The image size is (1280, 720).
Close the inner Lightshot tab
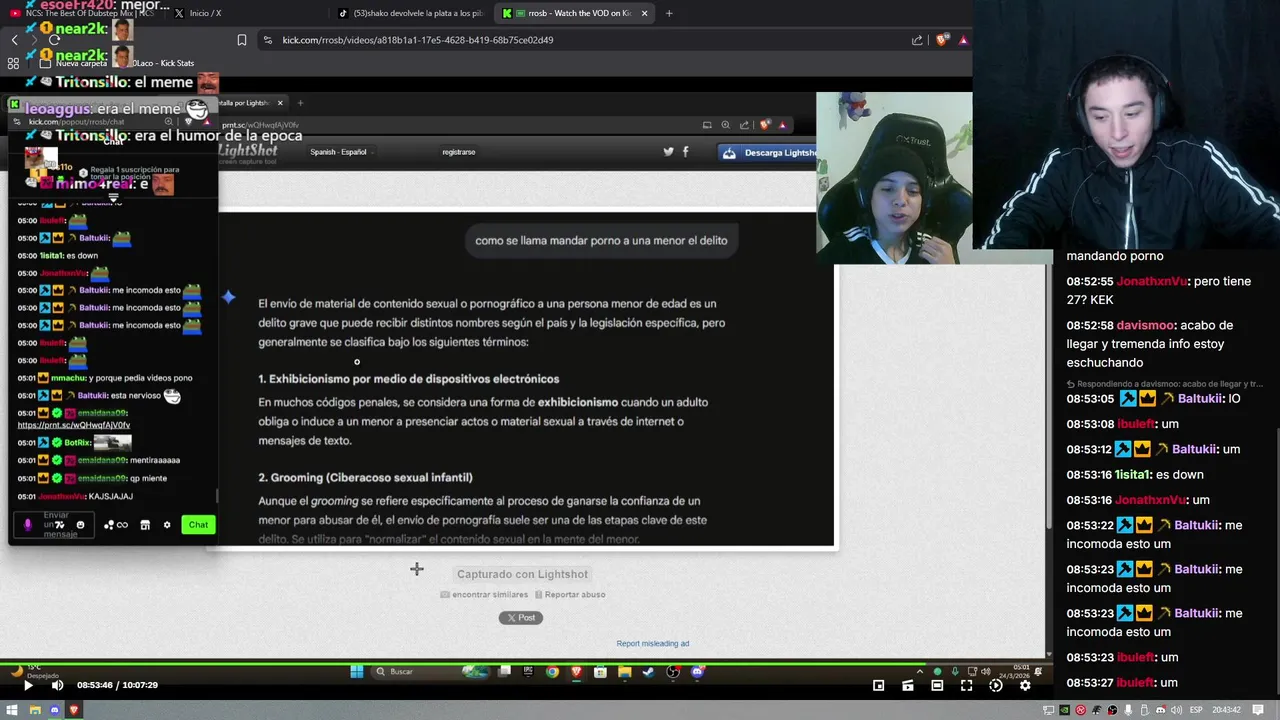coord(280,103)
